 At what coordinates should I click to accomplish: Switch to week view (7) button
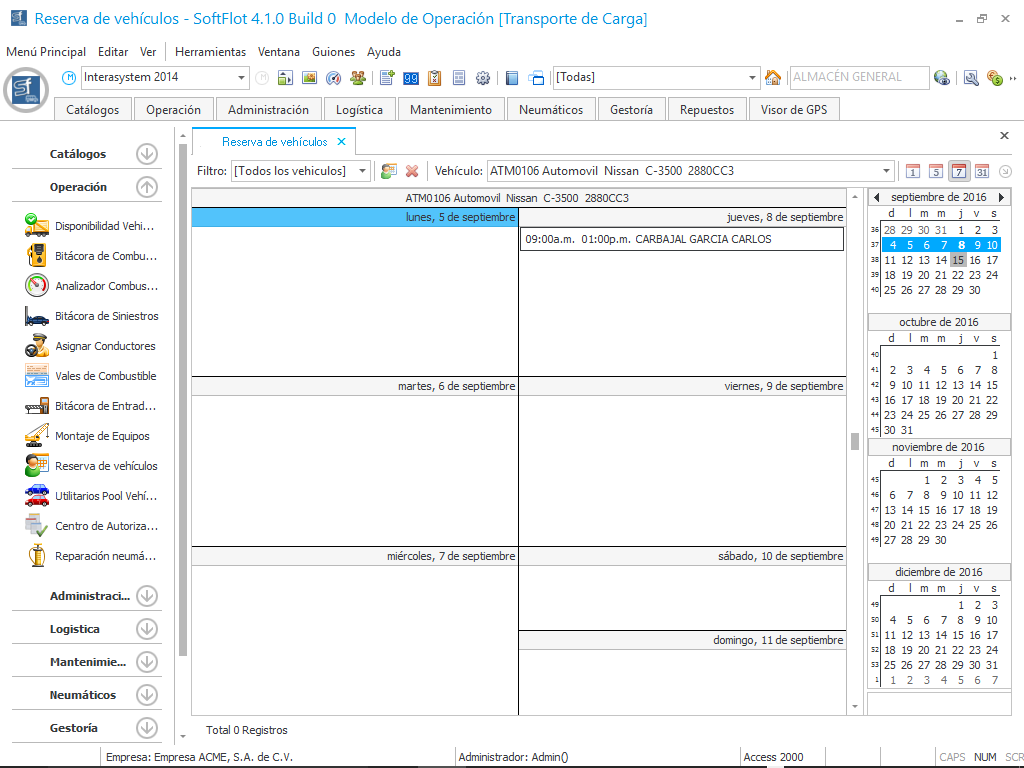point(959,171)
